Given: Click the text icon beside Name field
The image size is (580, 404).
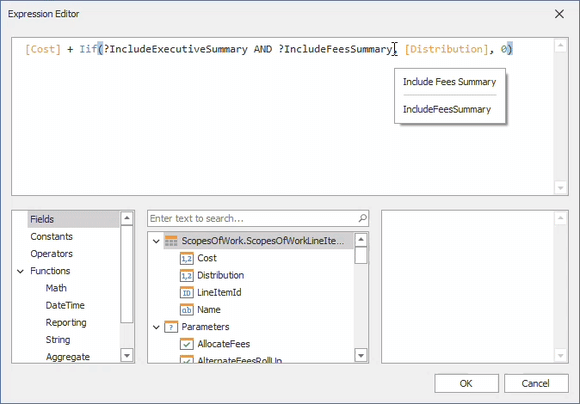Looking at the screenshot, I should click(x=187, y=310).
